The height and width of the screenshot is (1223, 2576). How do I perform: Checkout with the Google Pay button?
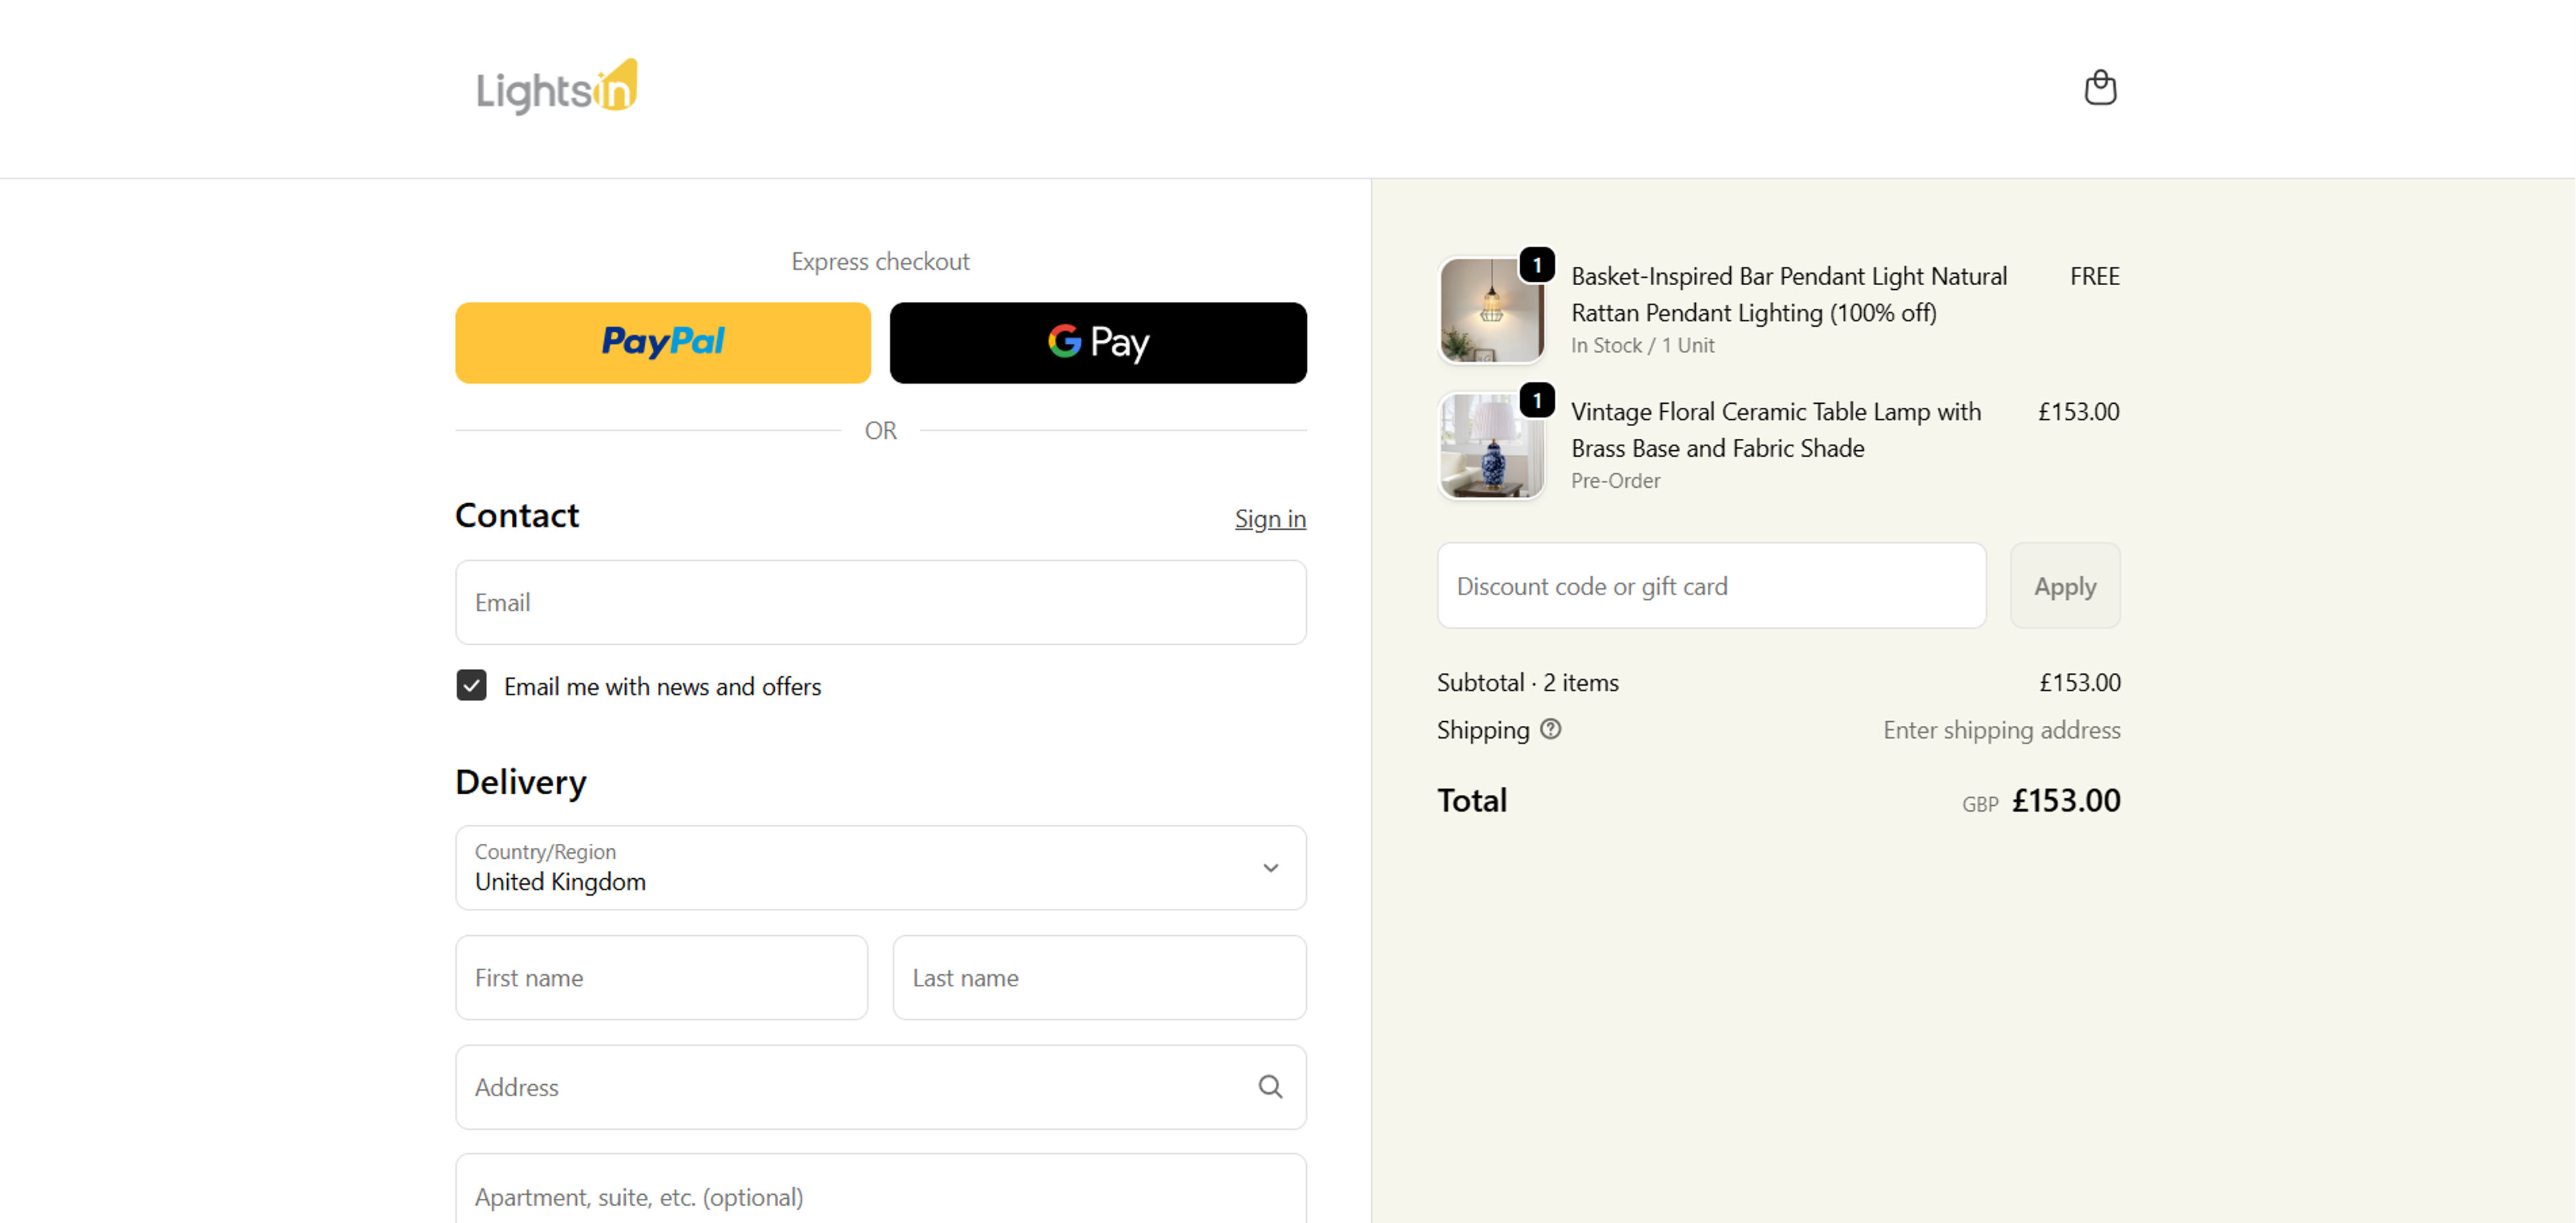[x=1098, y=343]
